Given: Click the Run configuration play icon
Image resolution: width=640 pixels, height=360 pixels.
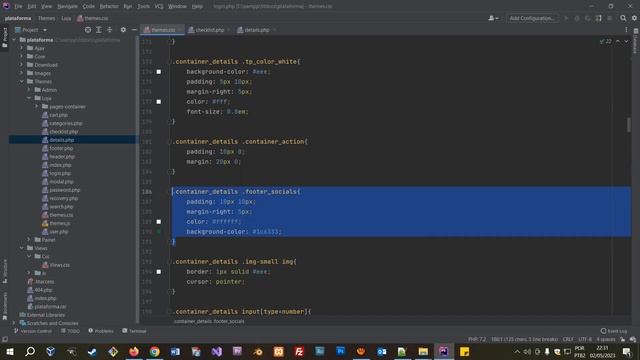Looking at the screenshot, I should pos(566,18).
